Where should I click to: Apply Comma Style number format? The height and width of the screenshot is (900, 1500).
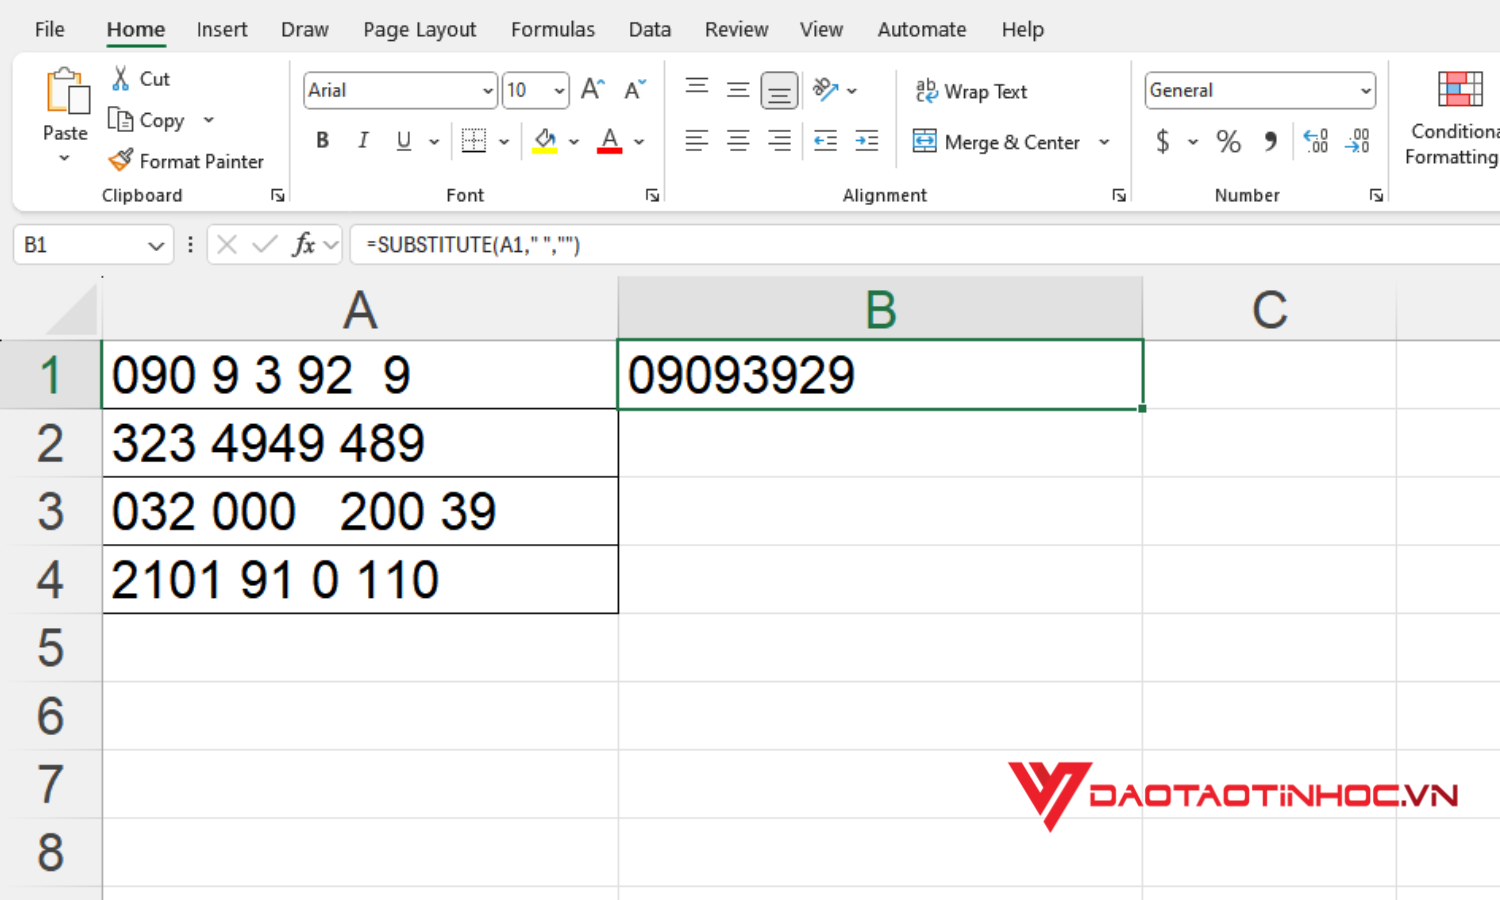[x=1270, y=141]
